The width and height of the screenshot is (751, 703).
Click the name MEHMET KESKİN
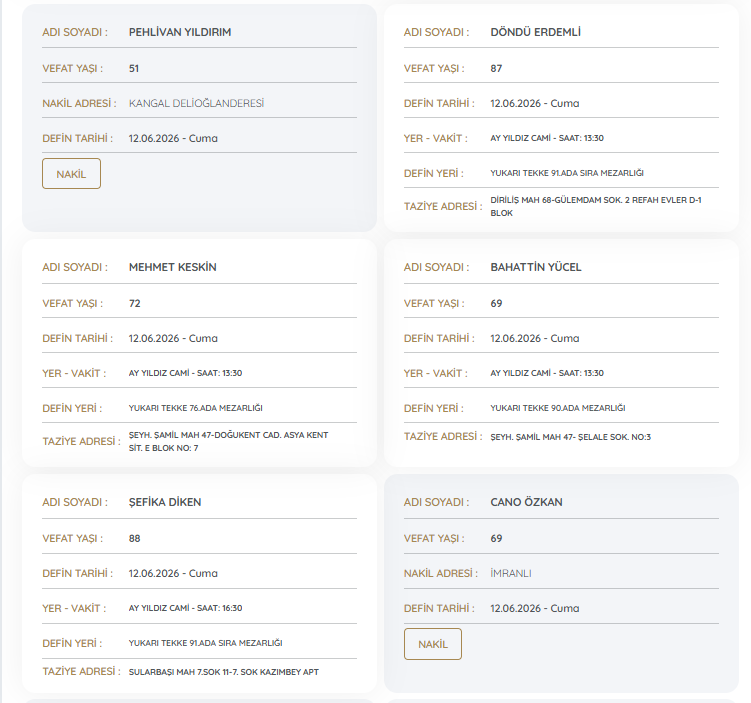click(x=172, y=267)
